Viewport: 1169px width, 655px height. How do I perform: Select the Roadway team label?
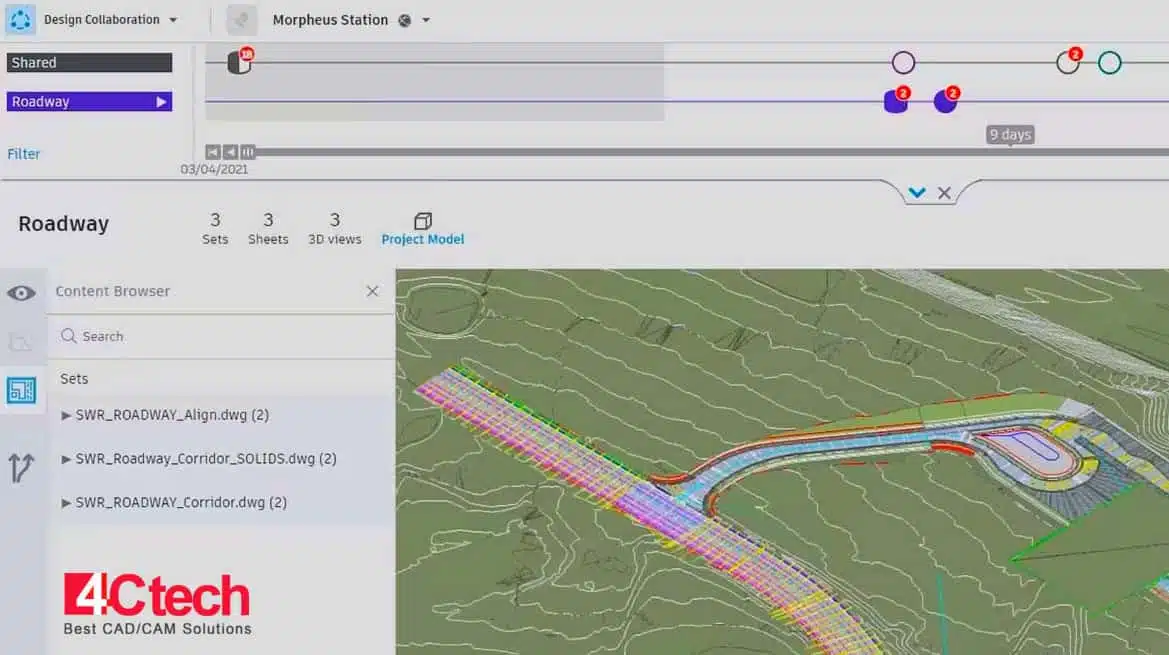point(89,101)
